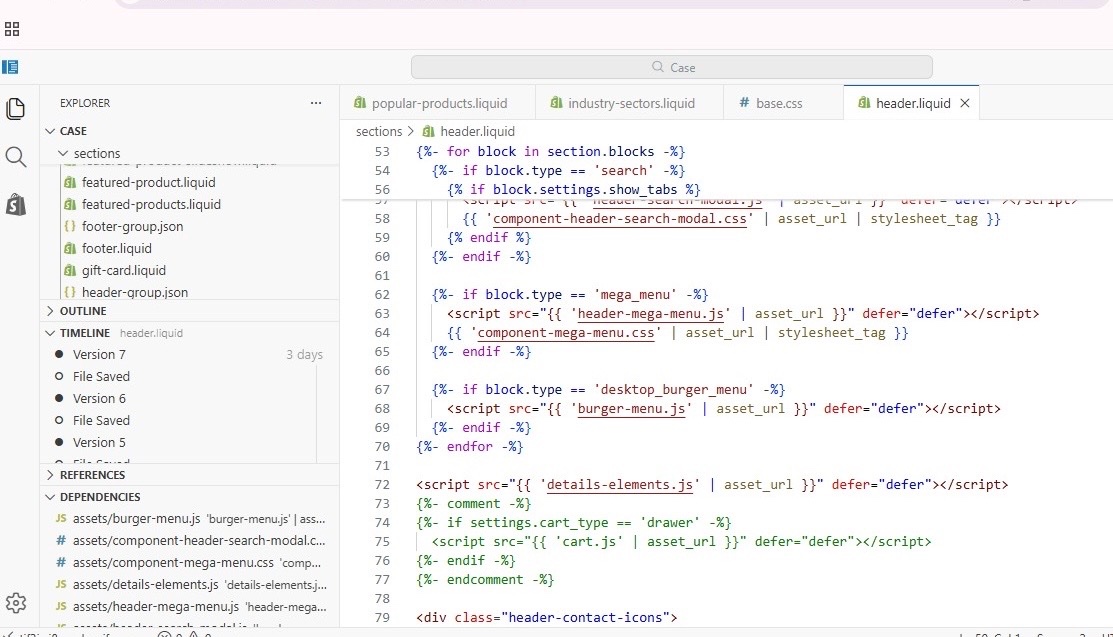Click the '3 days' timestamp of Version 7
Screen dimensions: 1113x637
pos(305,354)
